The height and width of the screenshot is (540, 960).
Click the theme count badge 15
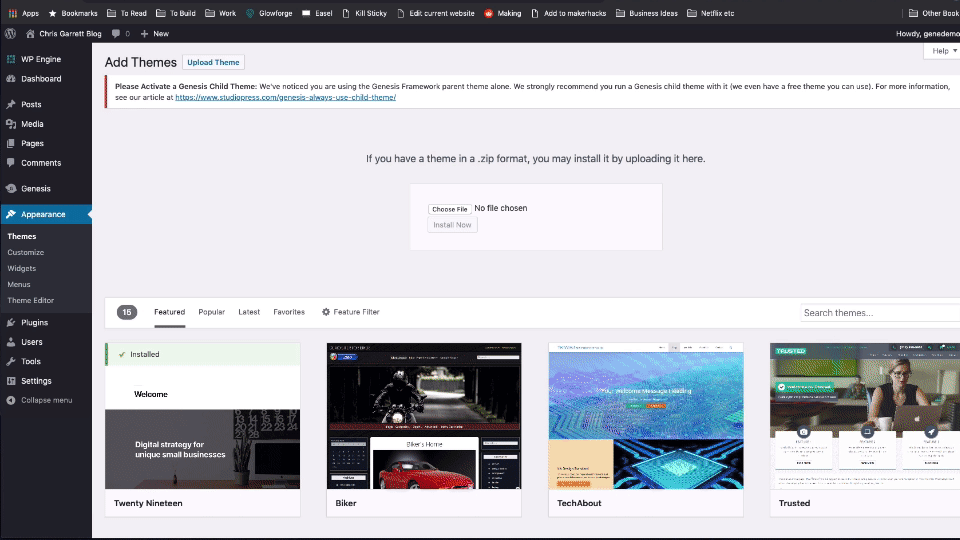pyautogui.click(x=127, y=312)
